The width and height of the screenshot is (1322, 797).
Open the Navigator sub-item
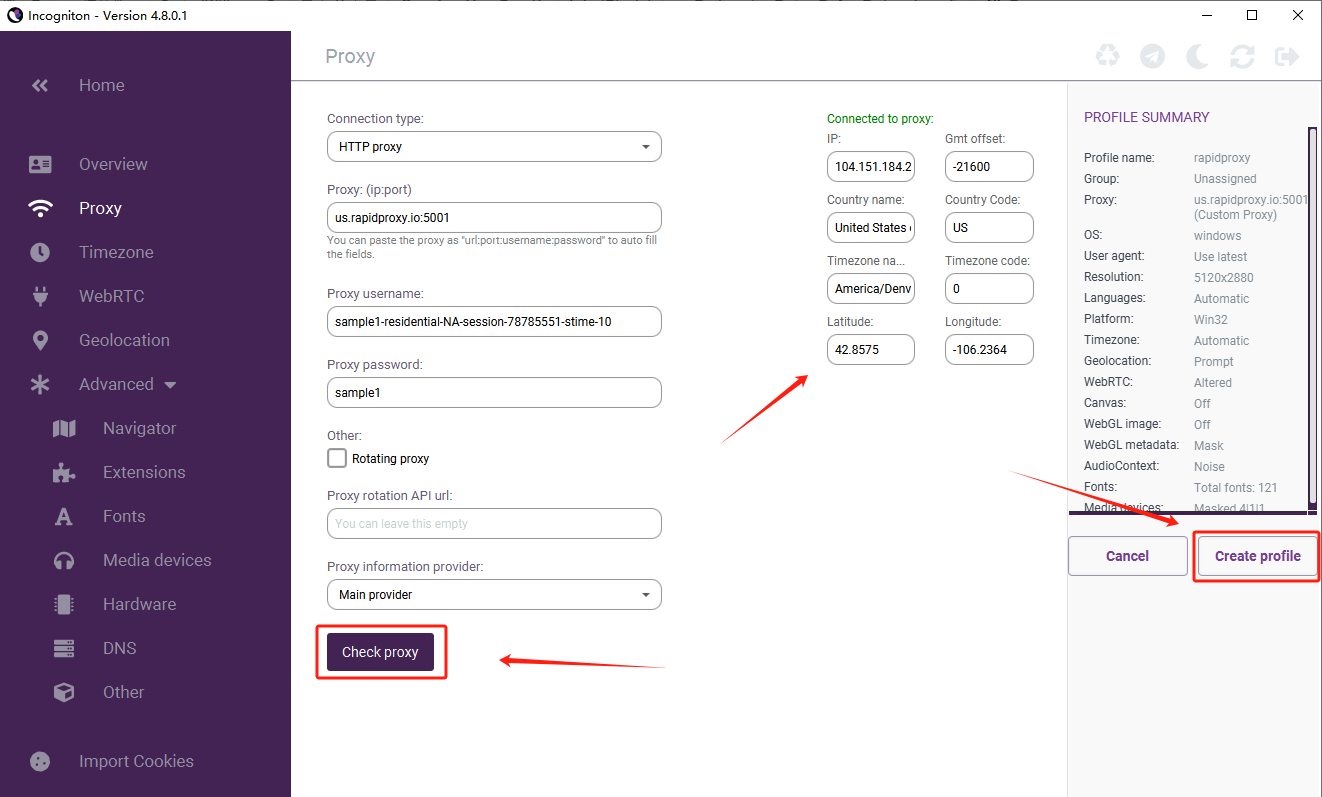pyautogui.click(x=139, y=428)
